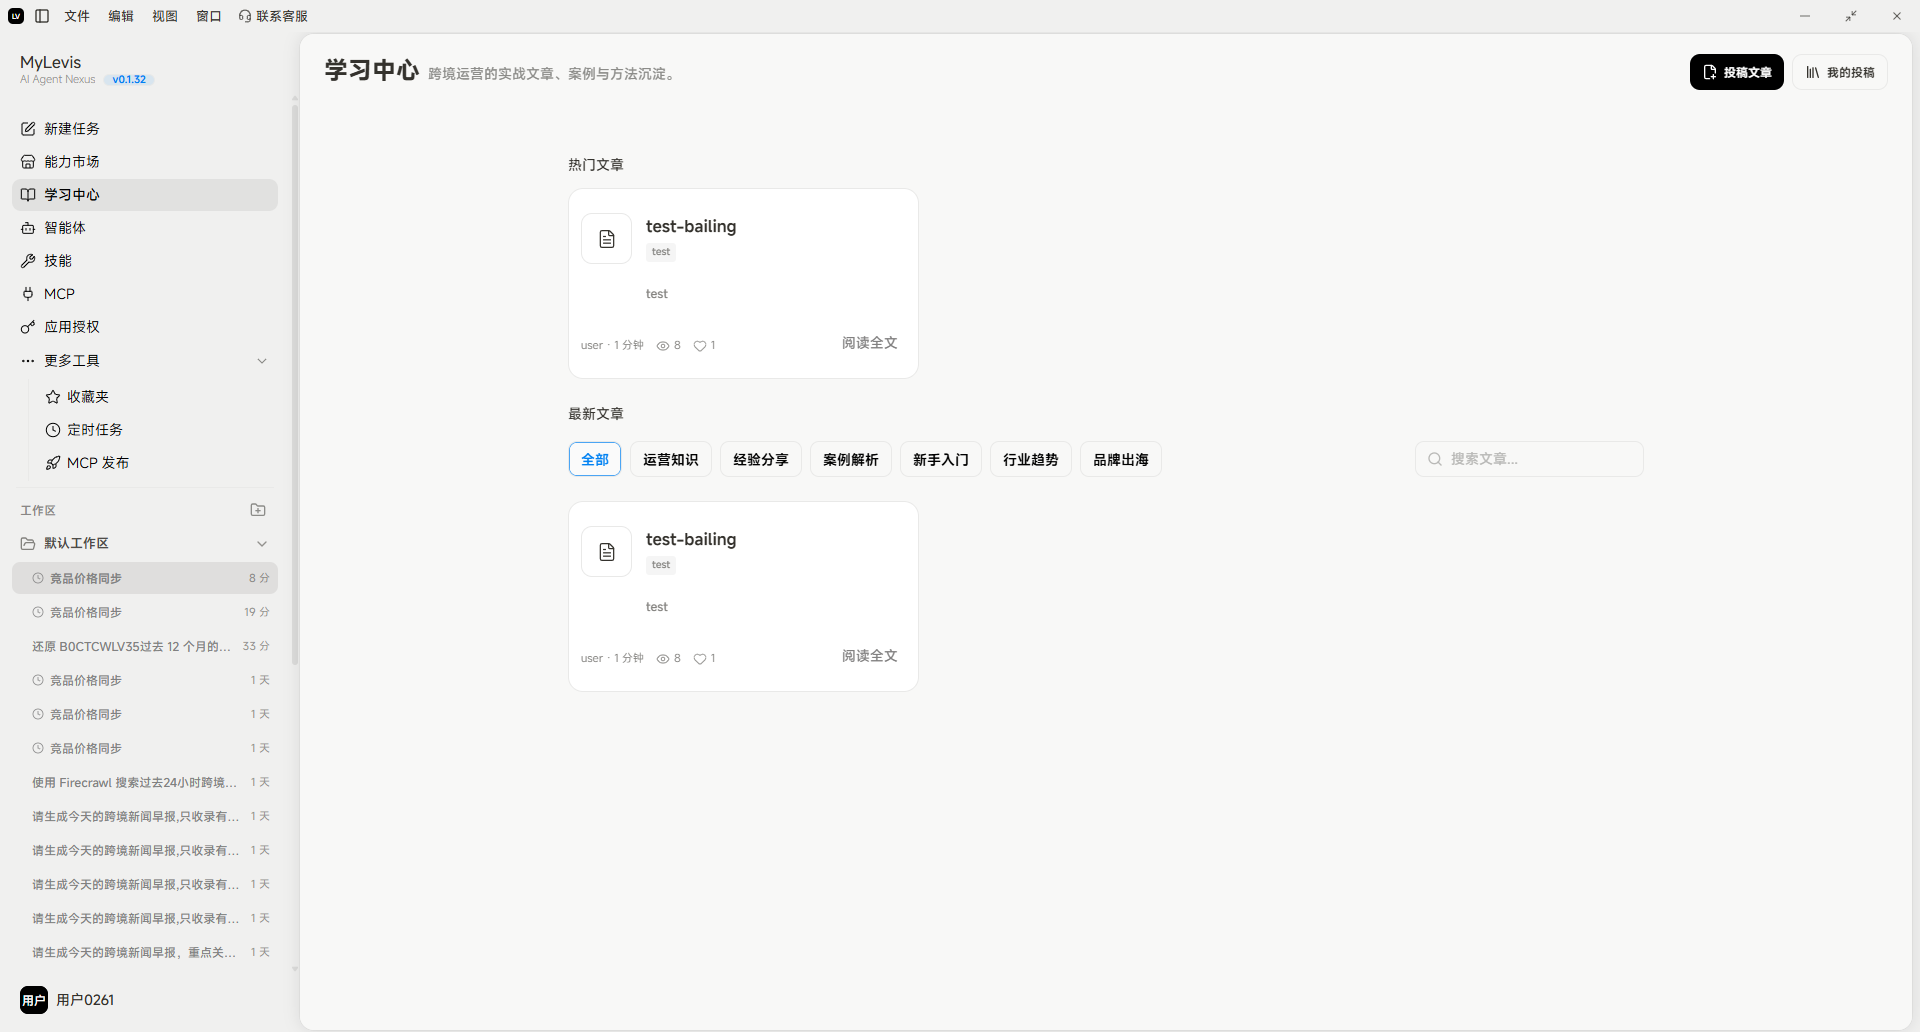1920x1032 pixels.
Task: Click the MyLevis app logo icon
Action: click(x=16, y=16)
